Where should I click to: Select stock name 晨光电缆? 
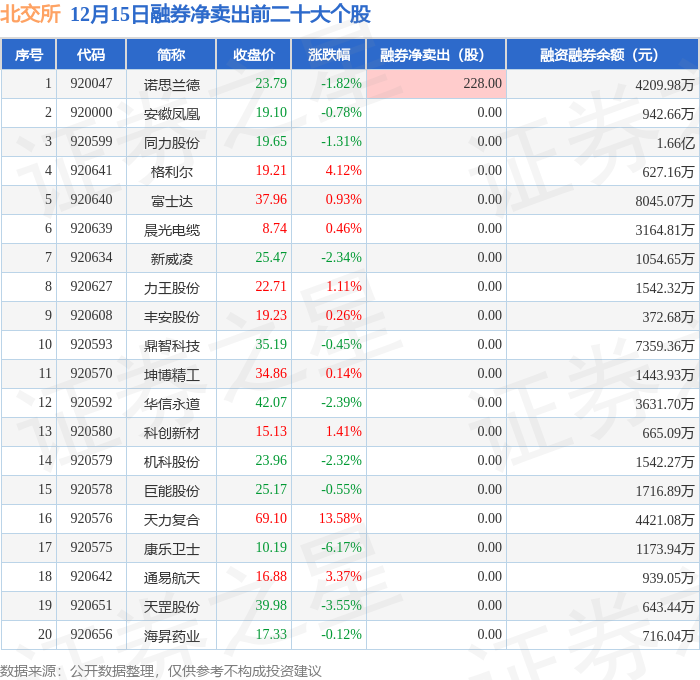[171, 229]
